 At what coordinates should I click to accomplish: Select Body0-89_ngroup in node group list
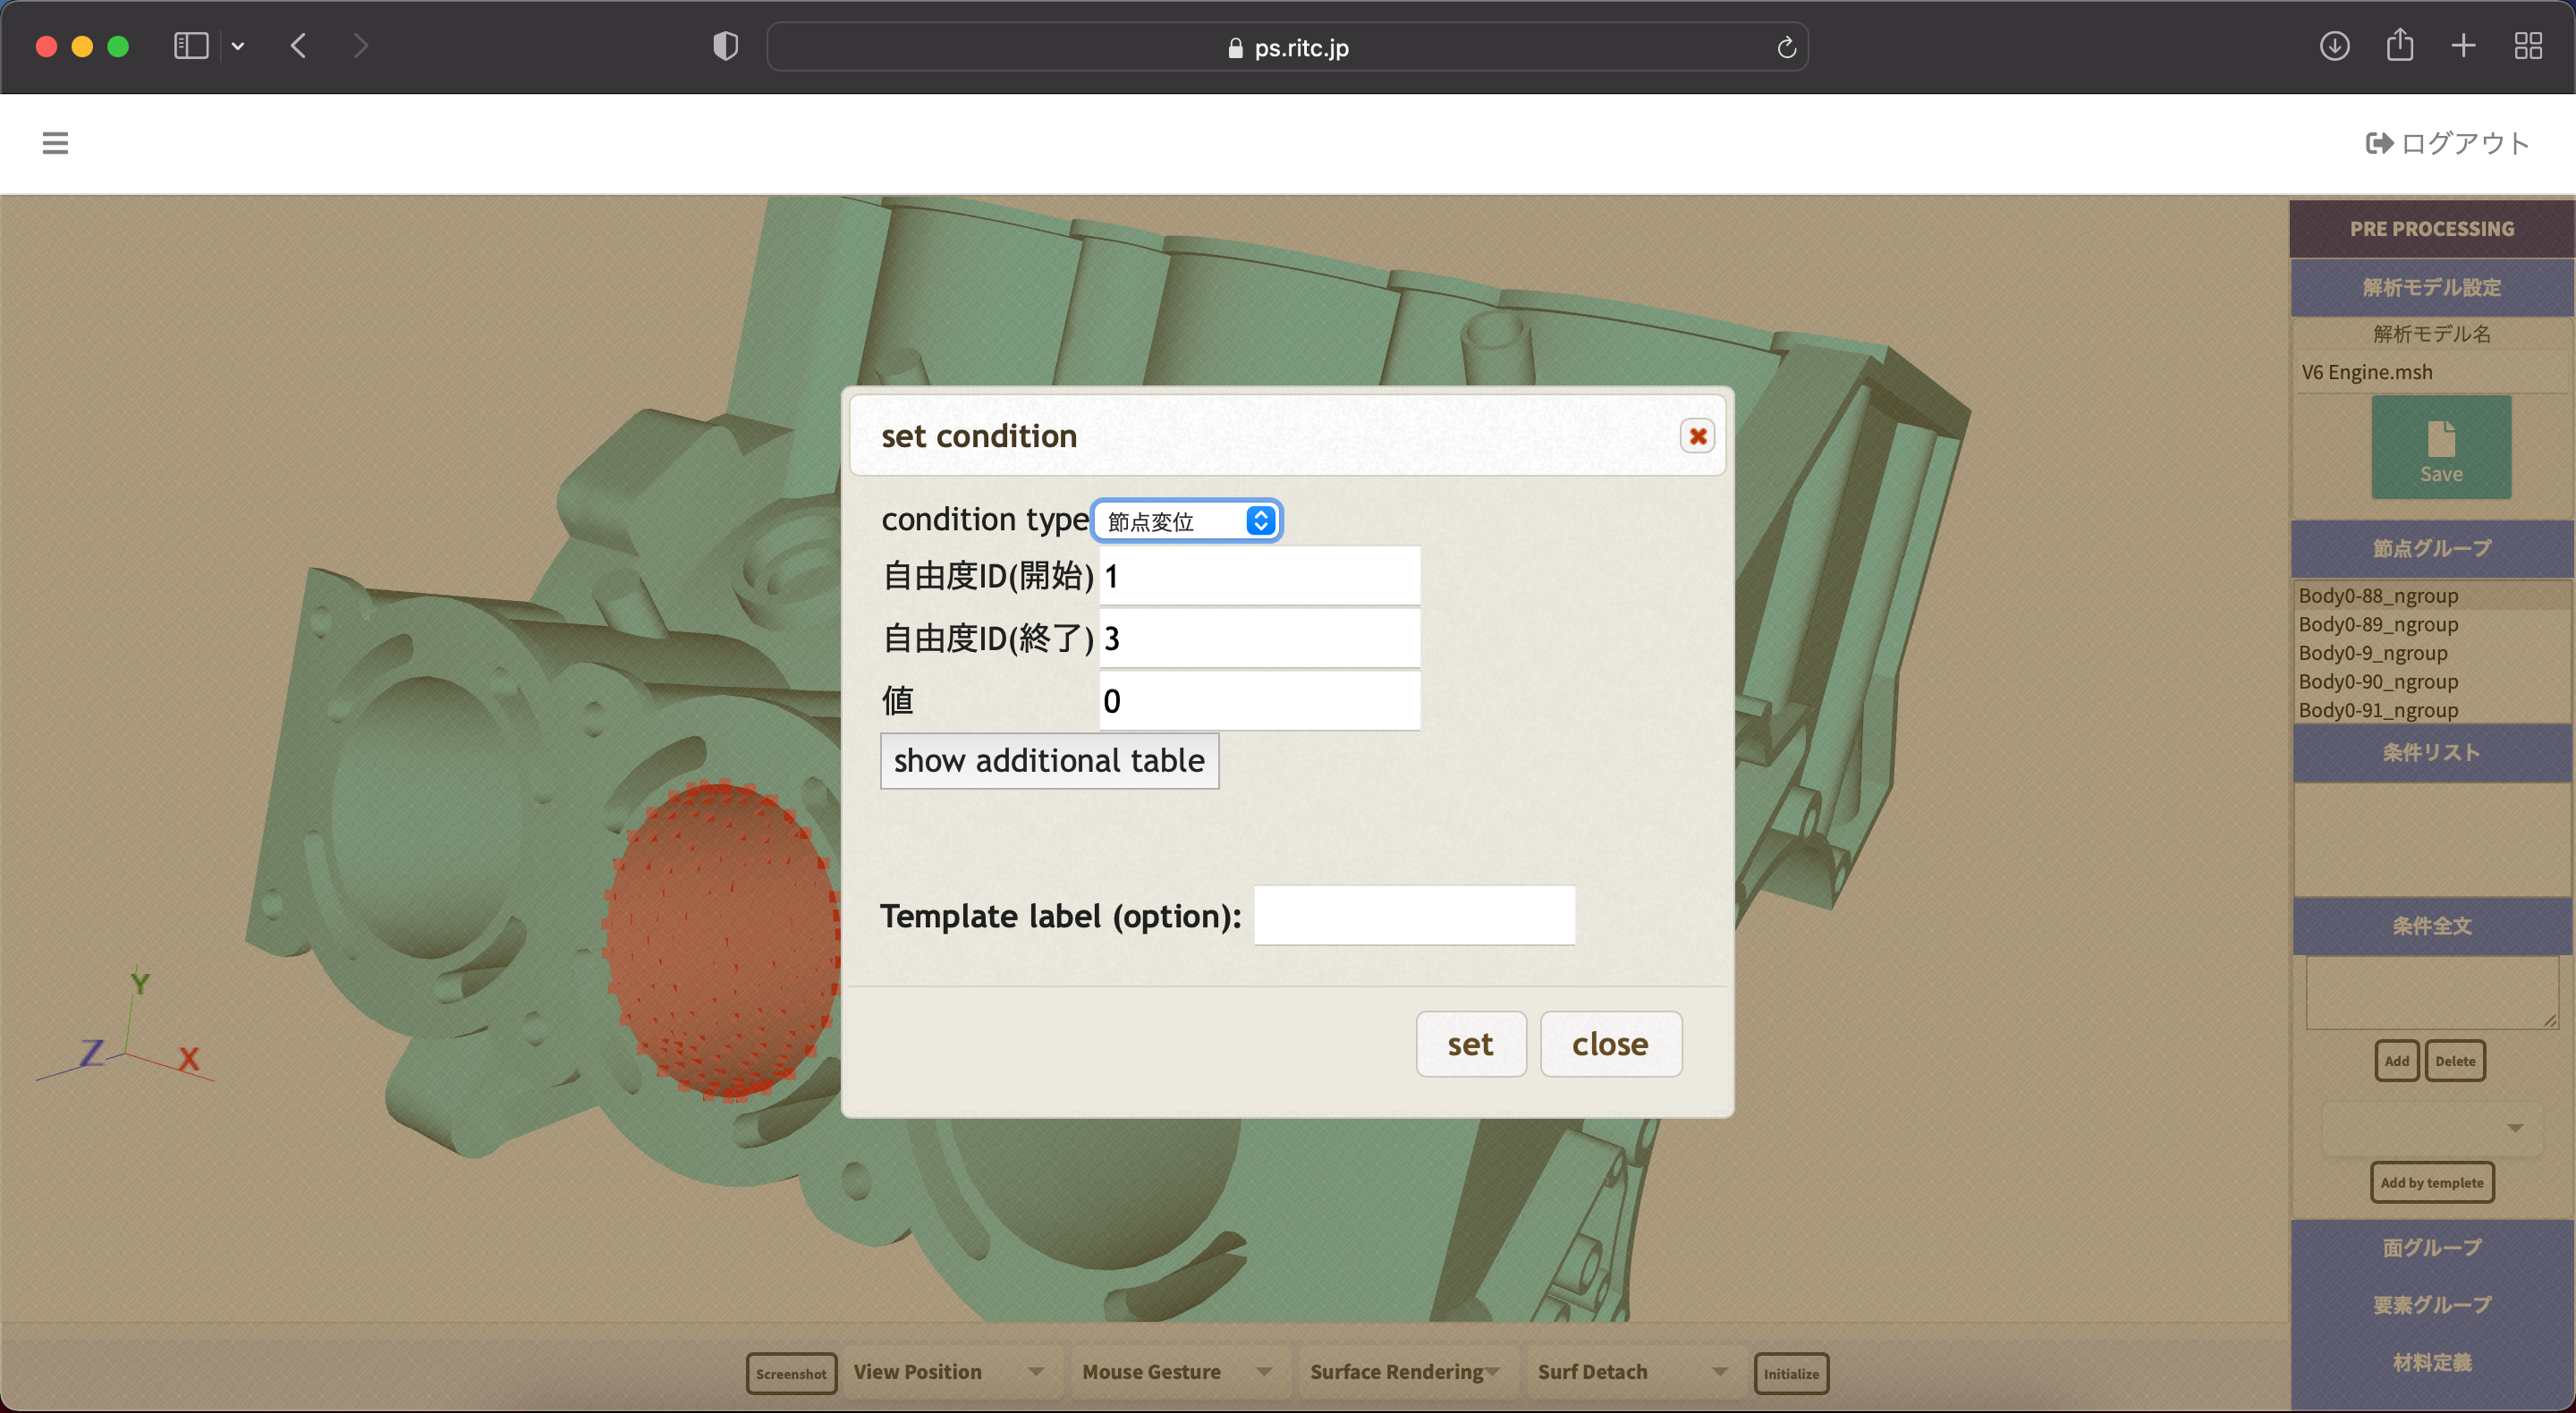click(x=2377, y=624)
